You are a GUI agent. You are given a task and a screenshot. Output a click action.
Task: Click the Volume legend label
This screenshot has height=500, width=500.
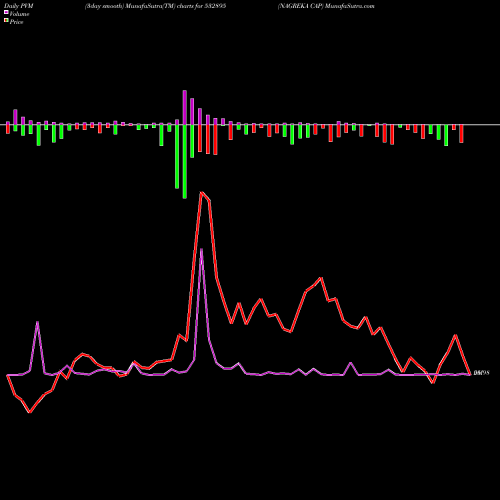[19, 14]
